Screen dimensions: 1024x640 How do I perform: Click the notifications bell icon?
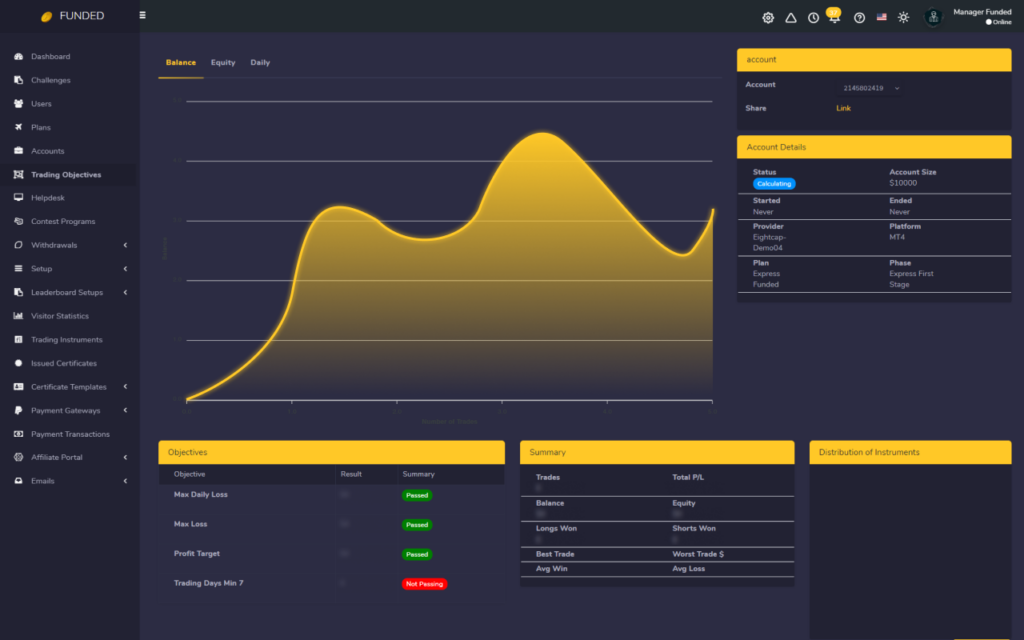[x=834, y=18]
